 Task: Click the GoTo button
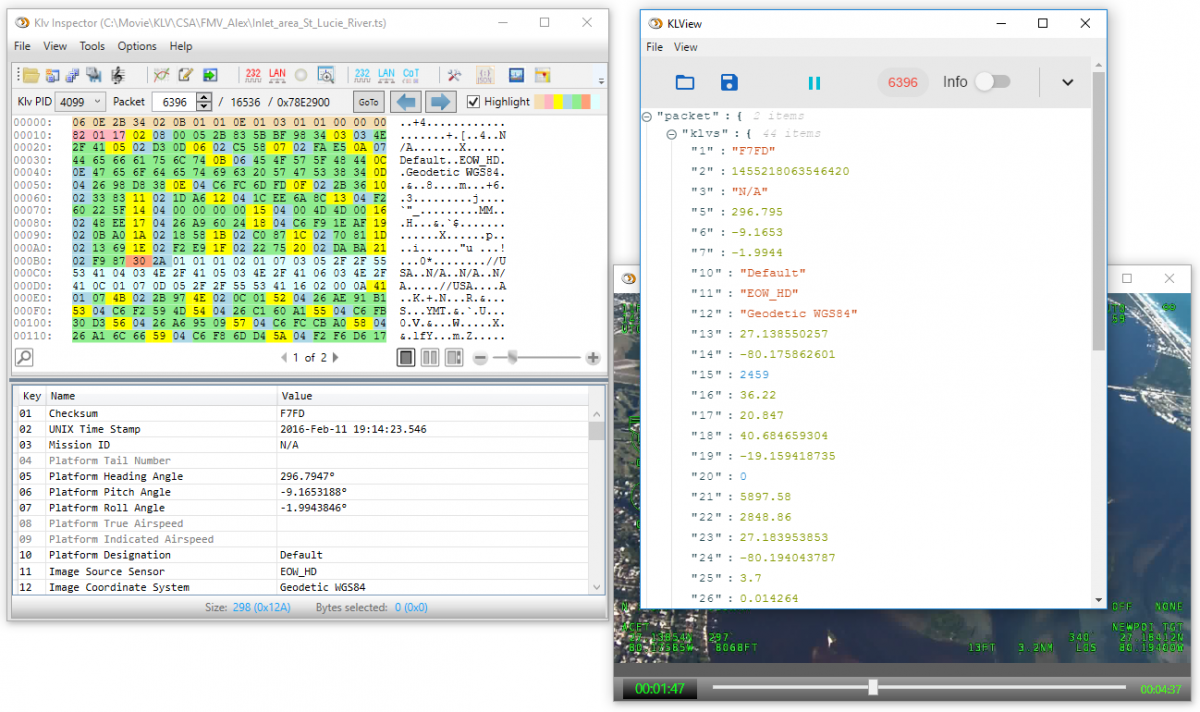click(x=368, y=101)
